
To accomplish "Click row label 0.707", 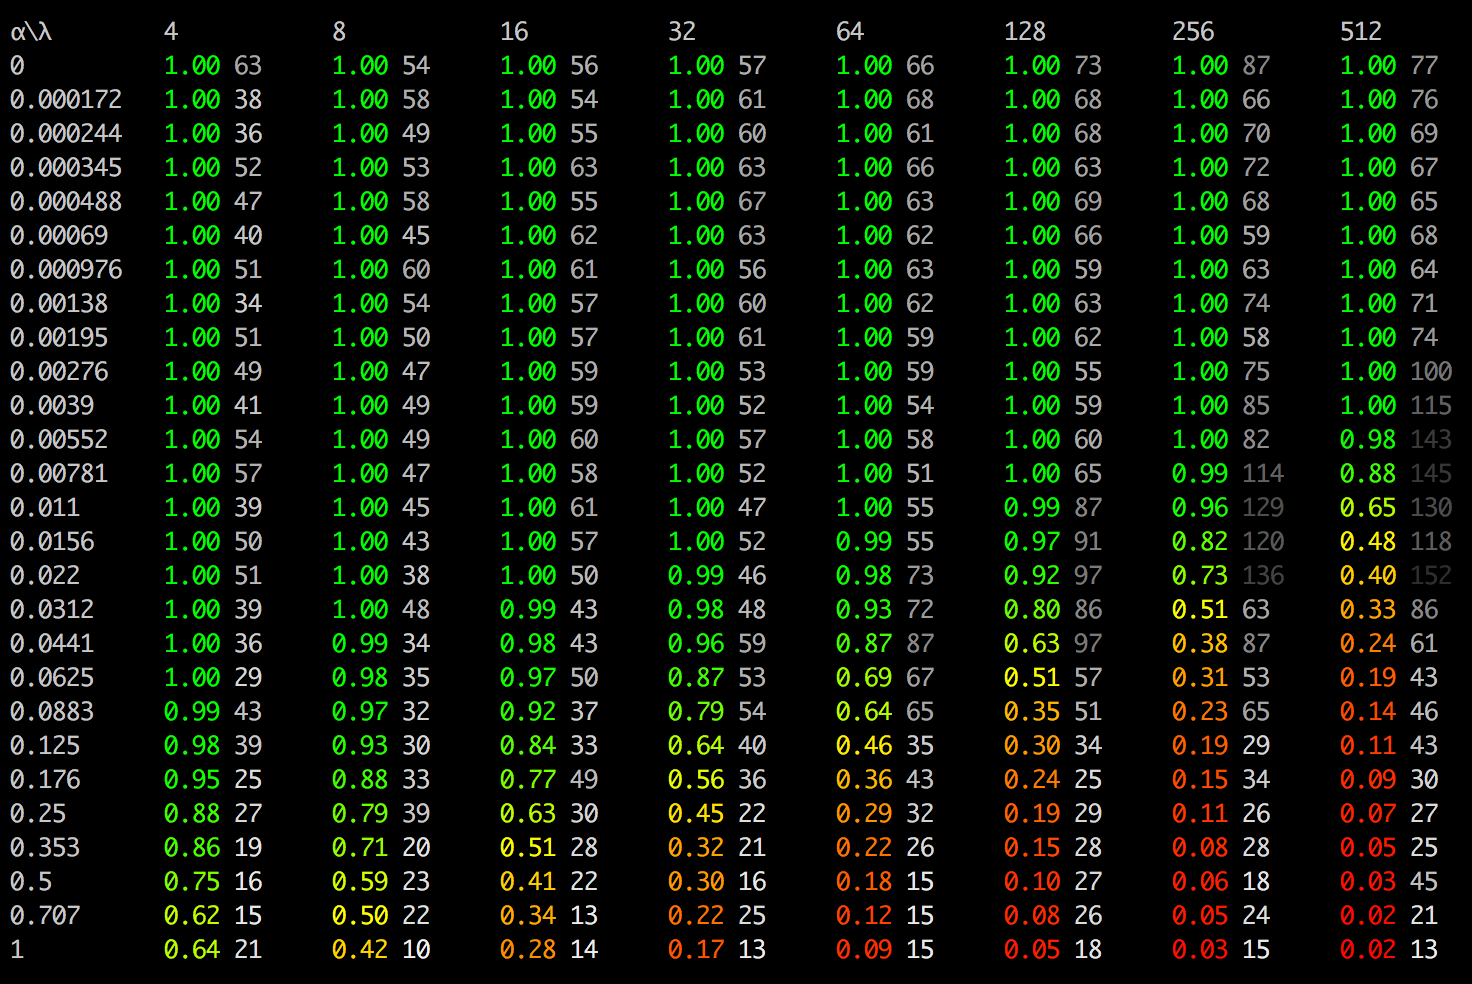I will coord(45,916).
